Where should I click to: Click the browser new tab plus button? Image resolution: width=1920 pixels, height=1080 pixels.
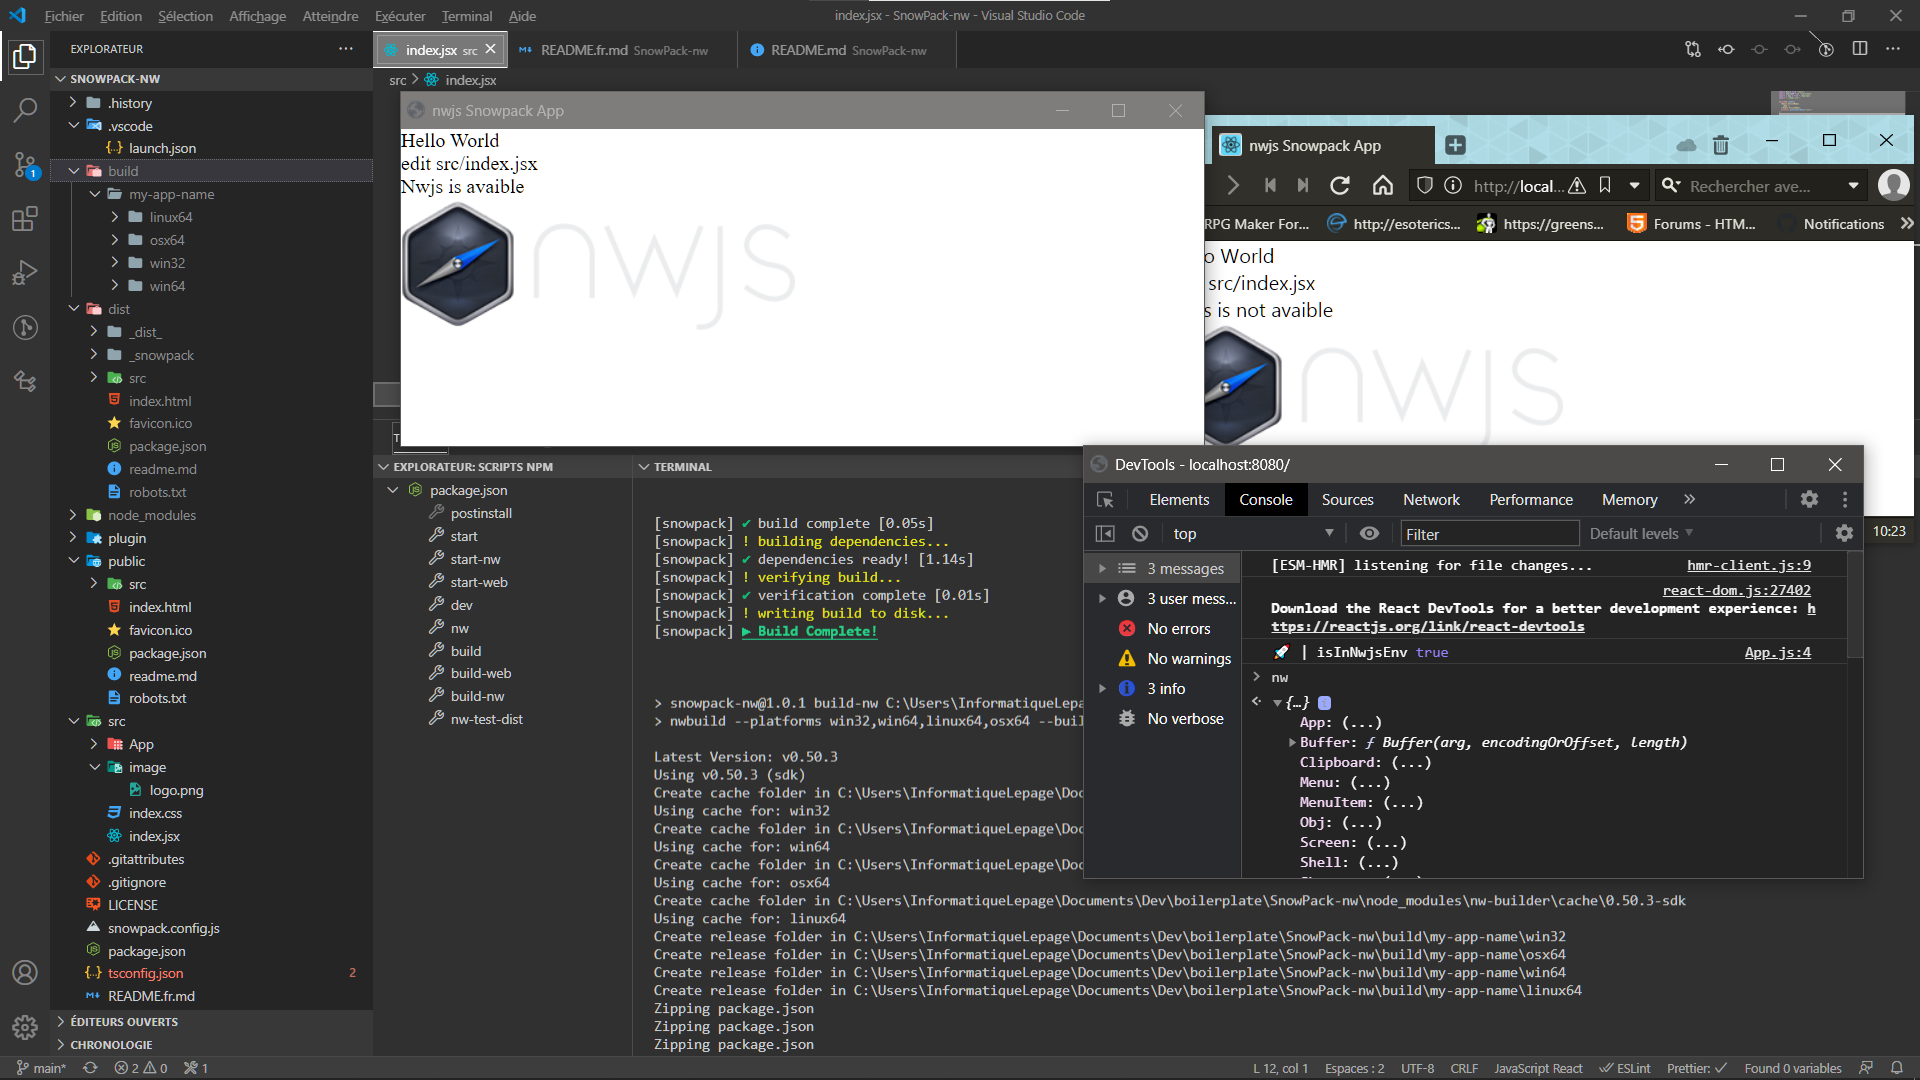(x=1455, y=146)
